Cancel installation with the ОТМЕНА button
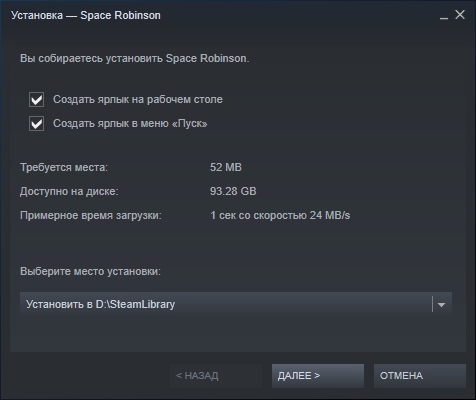 tap(420, 376)
